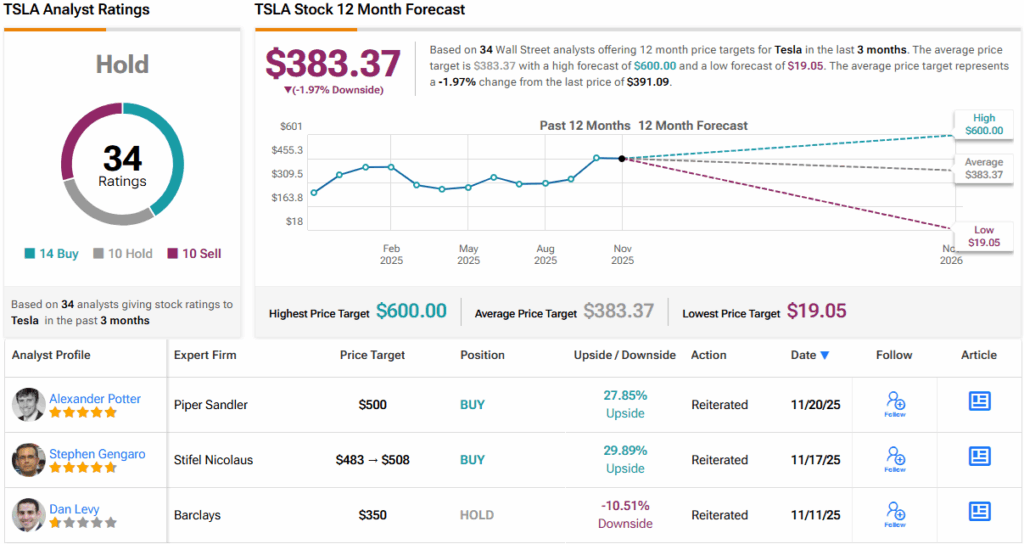The width and height of the screenshot is (1024, 544).
Task: Click Alexander Potter's profile photo
Action: click(28, 404)
